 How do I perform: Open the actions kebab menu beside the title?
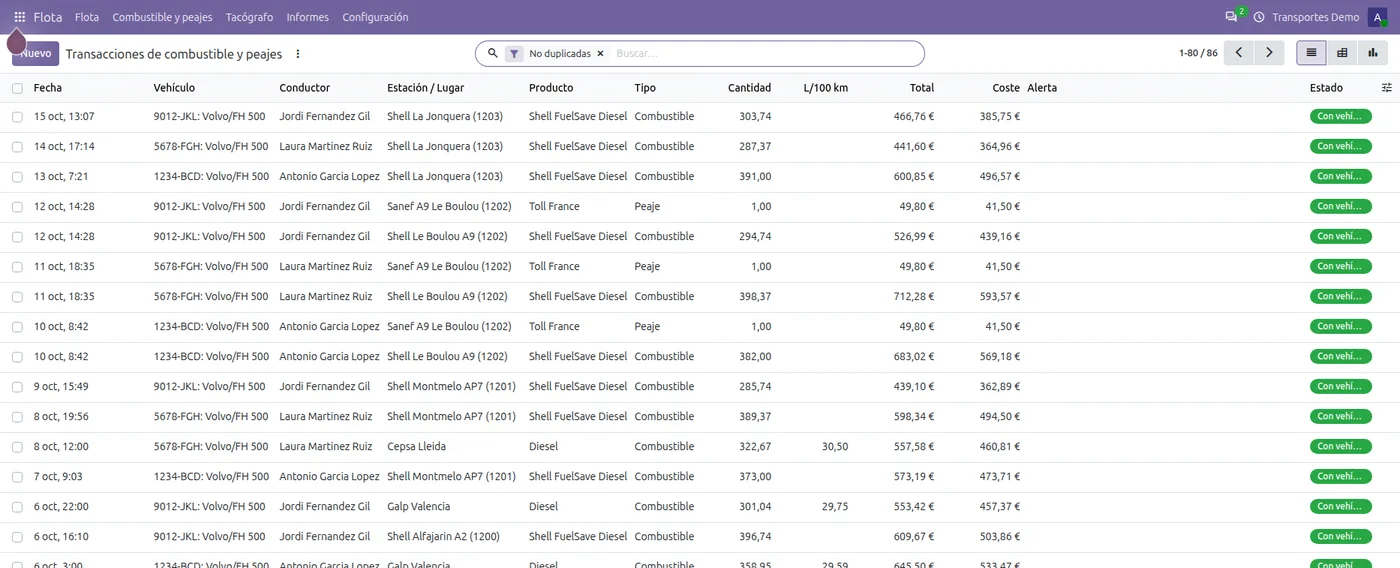[x=297, y=54]
